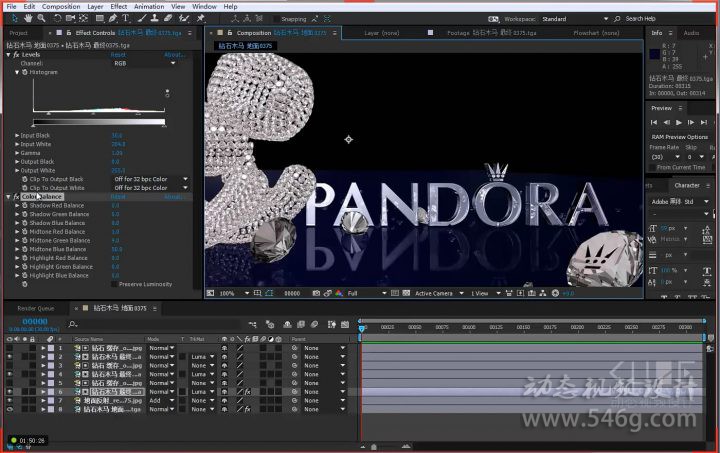The image size is (720, 453).
Task: Click the timeline search magnifier icon
Action: click(x=73, y=324)
